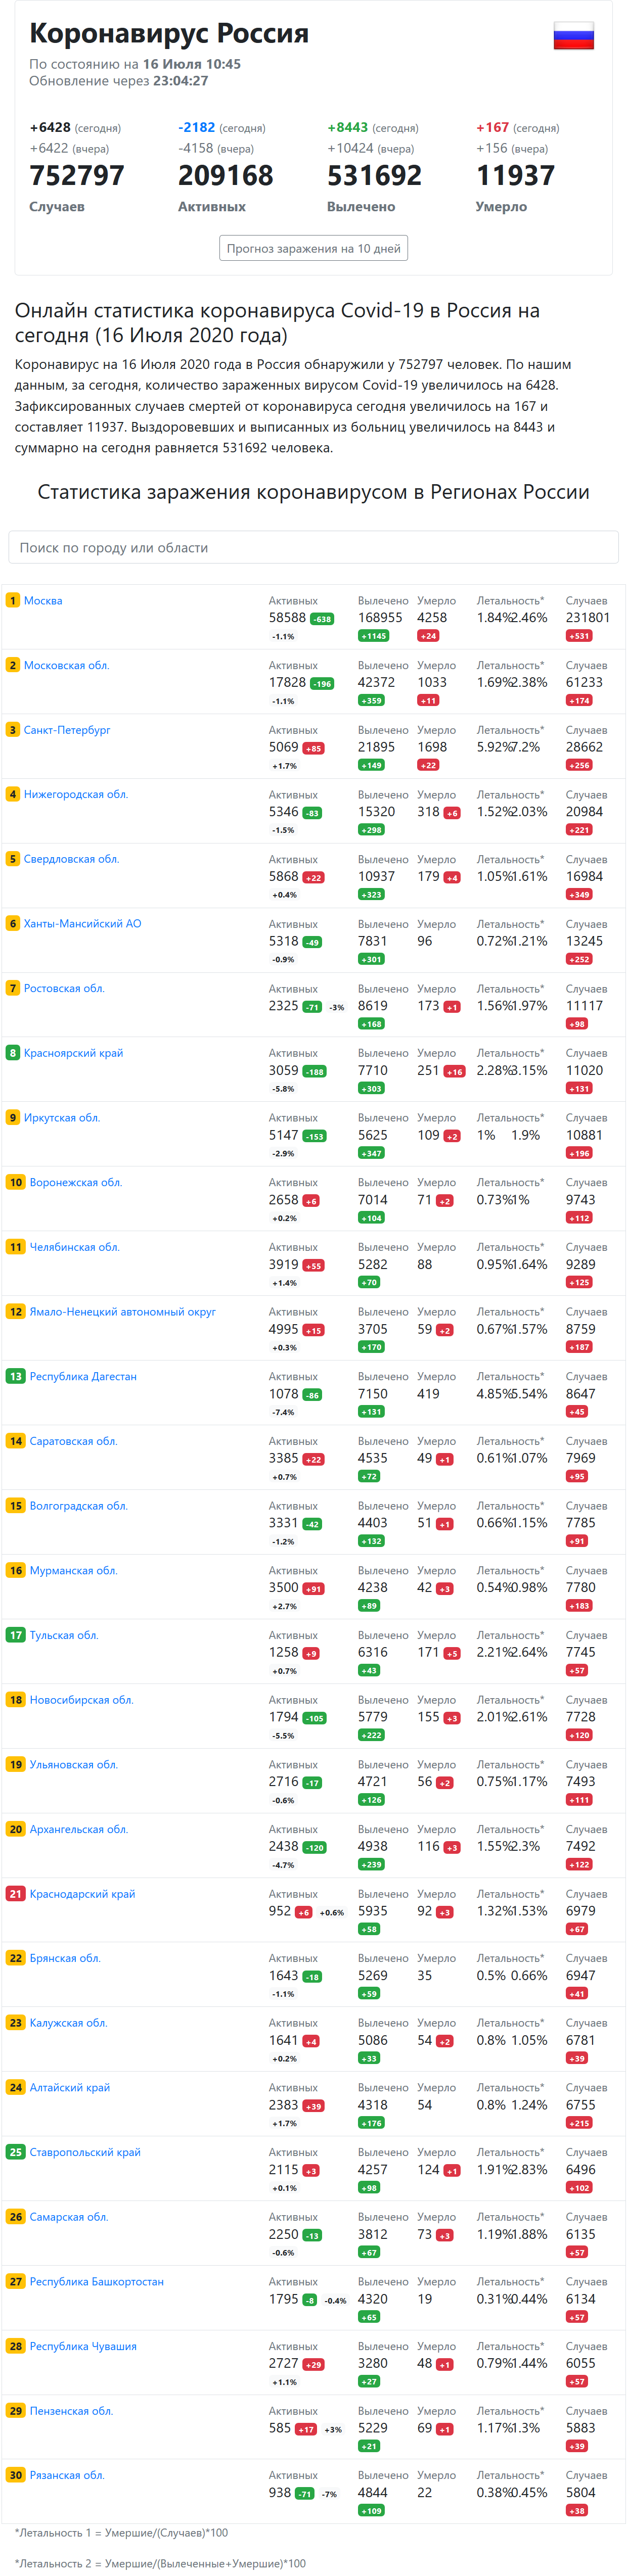
Task: Open the Калужская обл. link
Action: point(68,2023)
